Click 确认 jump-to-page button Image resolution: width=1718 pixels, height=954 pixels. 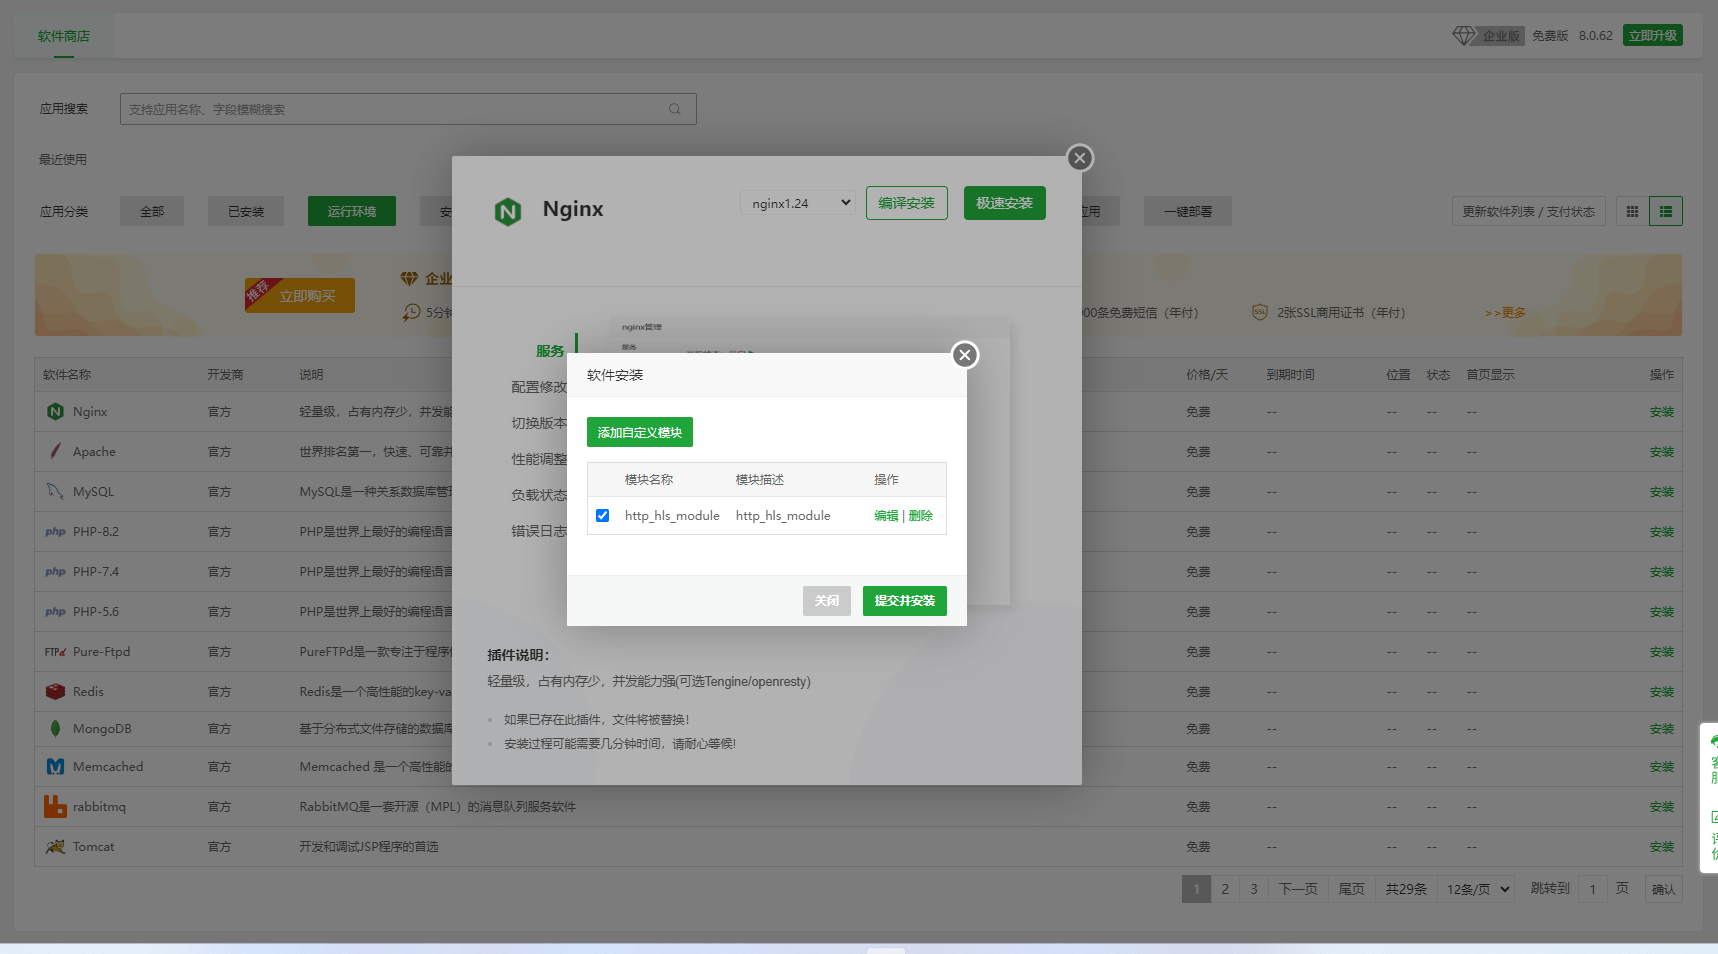point(1664,889)
